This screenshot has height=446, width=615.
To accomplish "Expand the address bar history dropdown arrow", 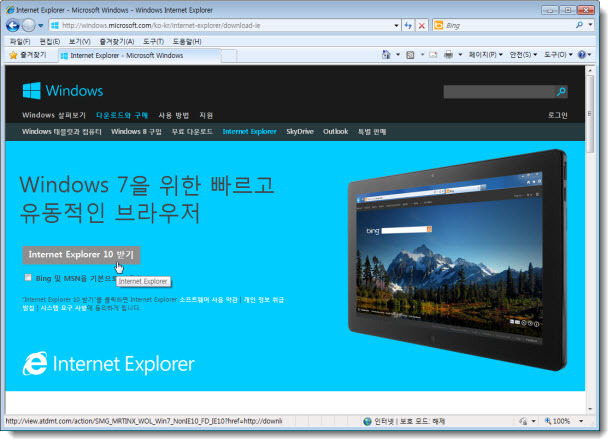I will point(396,26).
